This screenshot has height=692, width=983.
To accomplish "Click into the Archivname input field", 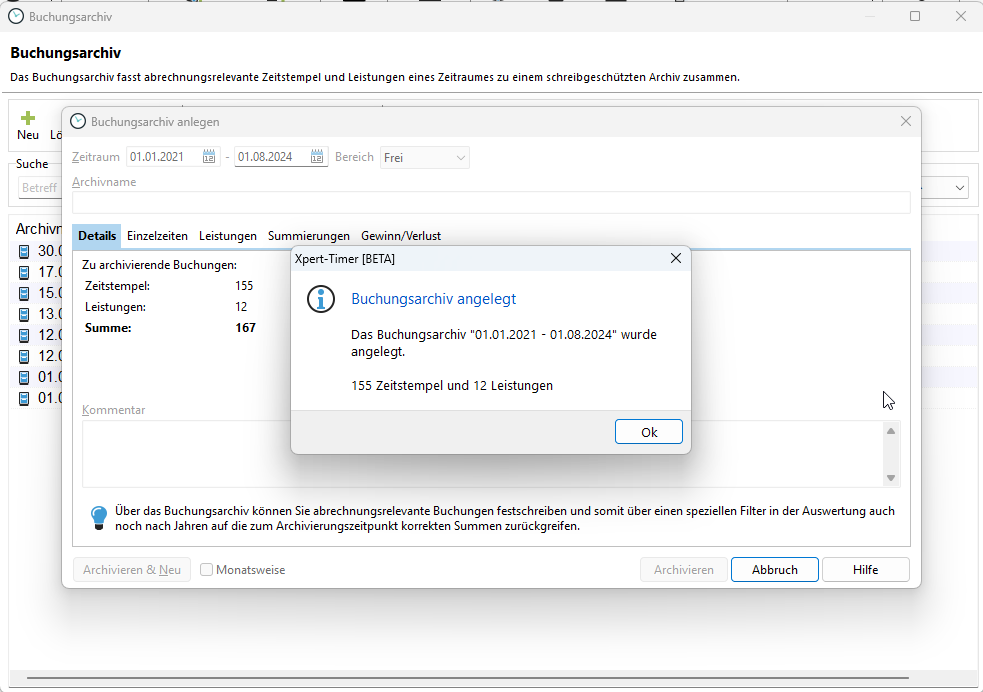I will 490,202.
